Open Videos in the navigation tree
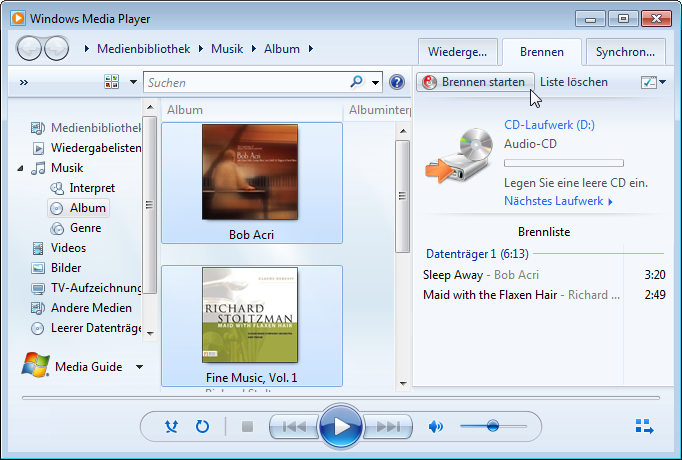Screen dimensions: 682x460 tap(59, 248)
